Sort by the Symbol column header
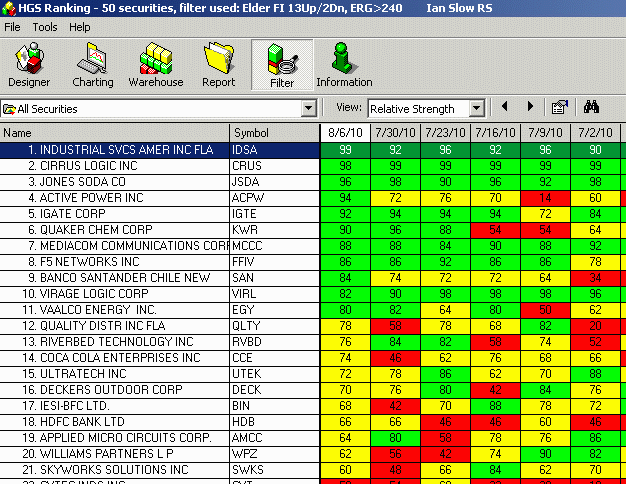Image resolution: width=626 pixels, height=484 pixels. [x=275, y=133]
